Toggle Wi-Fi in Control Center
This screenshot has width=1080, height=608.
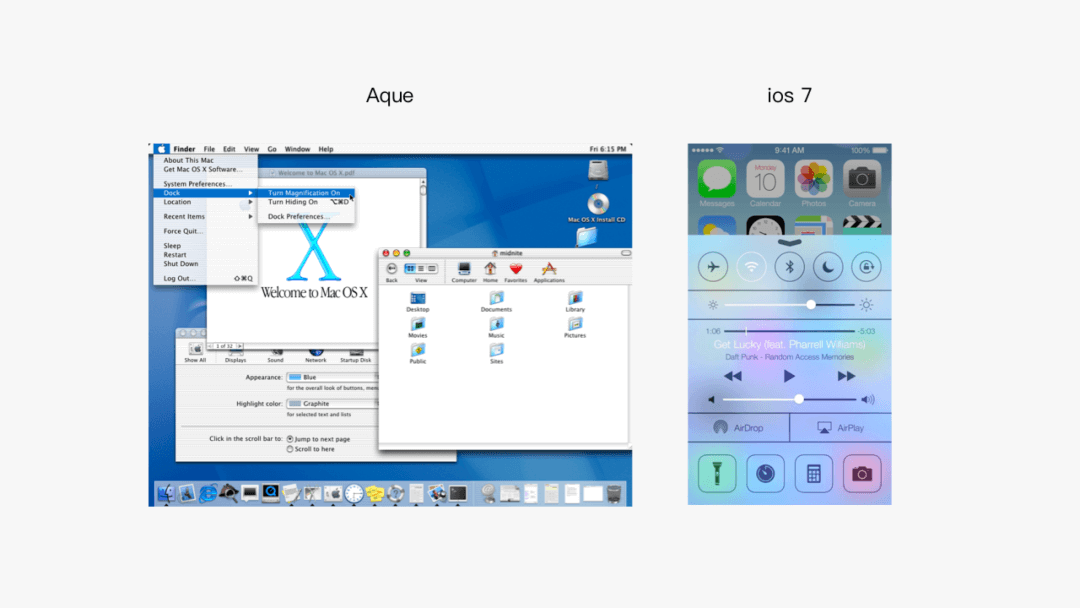(751, 267)
